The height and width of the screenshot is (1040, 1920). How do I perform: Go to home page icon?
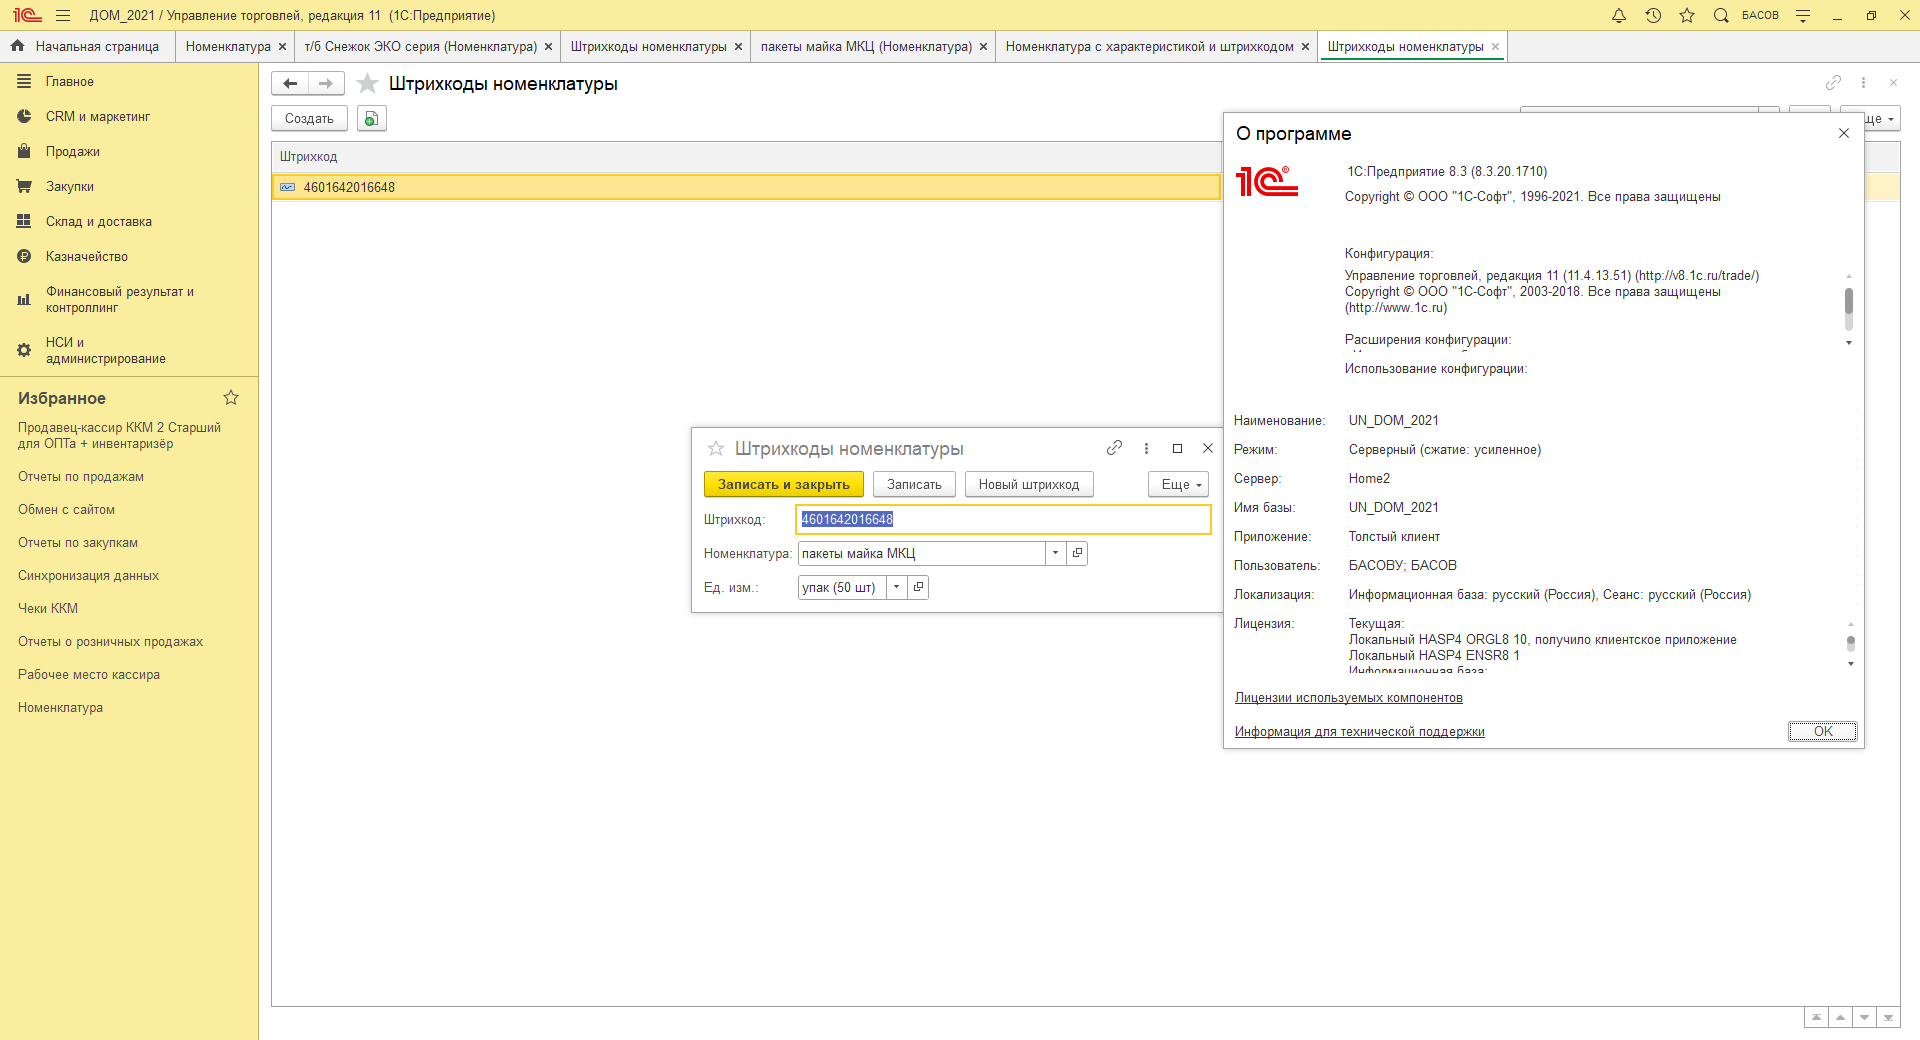[x=17, y=46]
